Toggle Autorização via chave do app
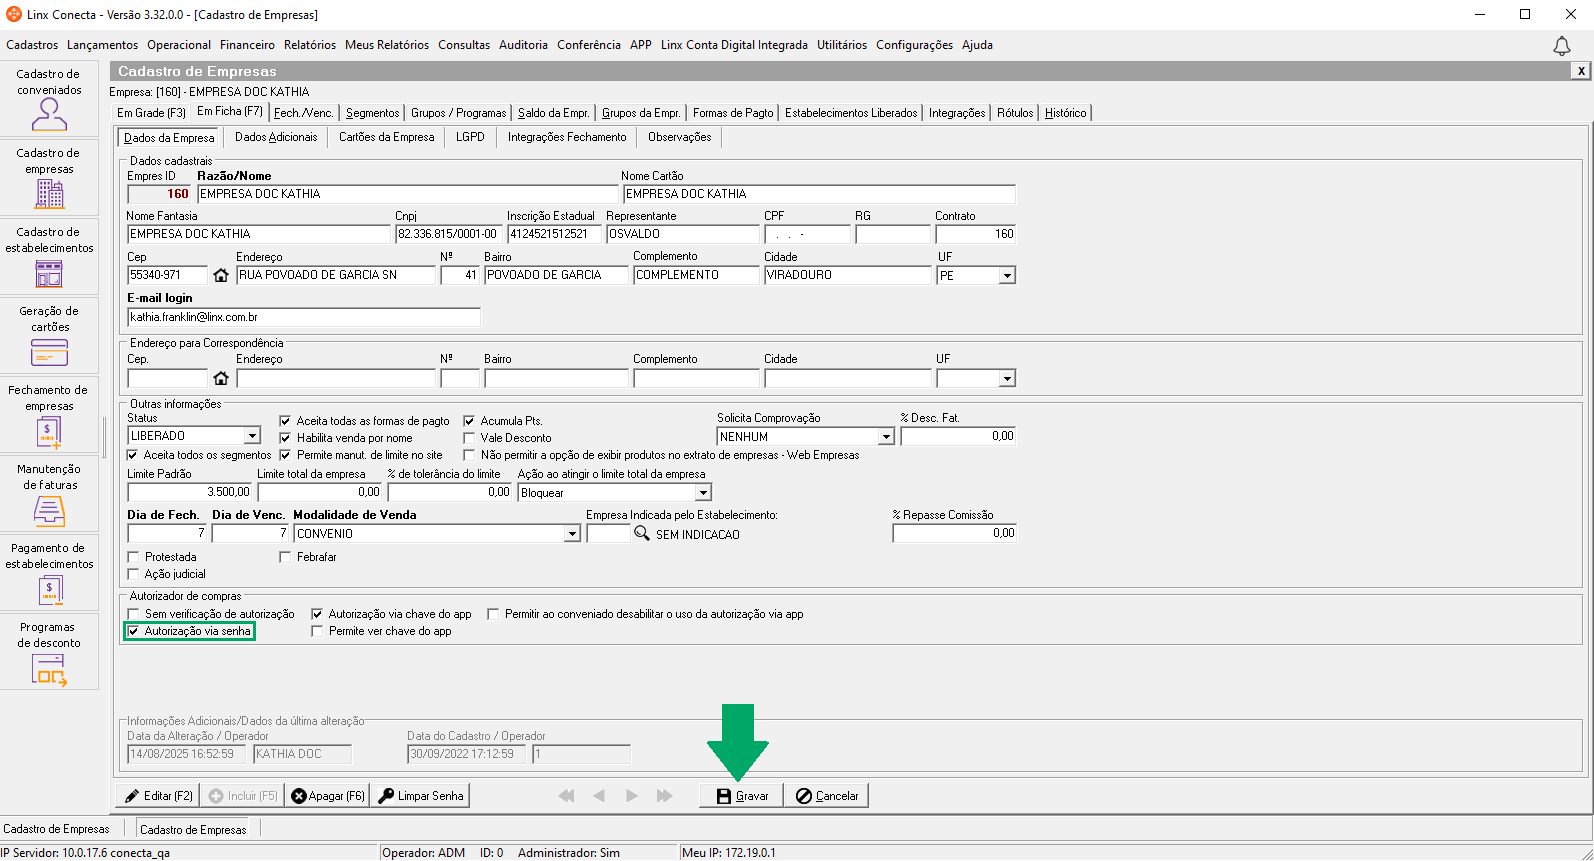Viewport: 1594px width, 861px height. click(x=317, y=614)
